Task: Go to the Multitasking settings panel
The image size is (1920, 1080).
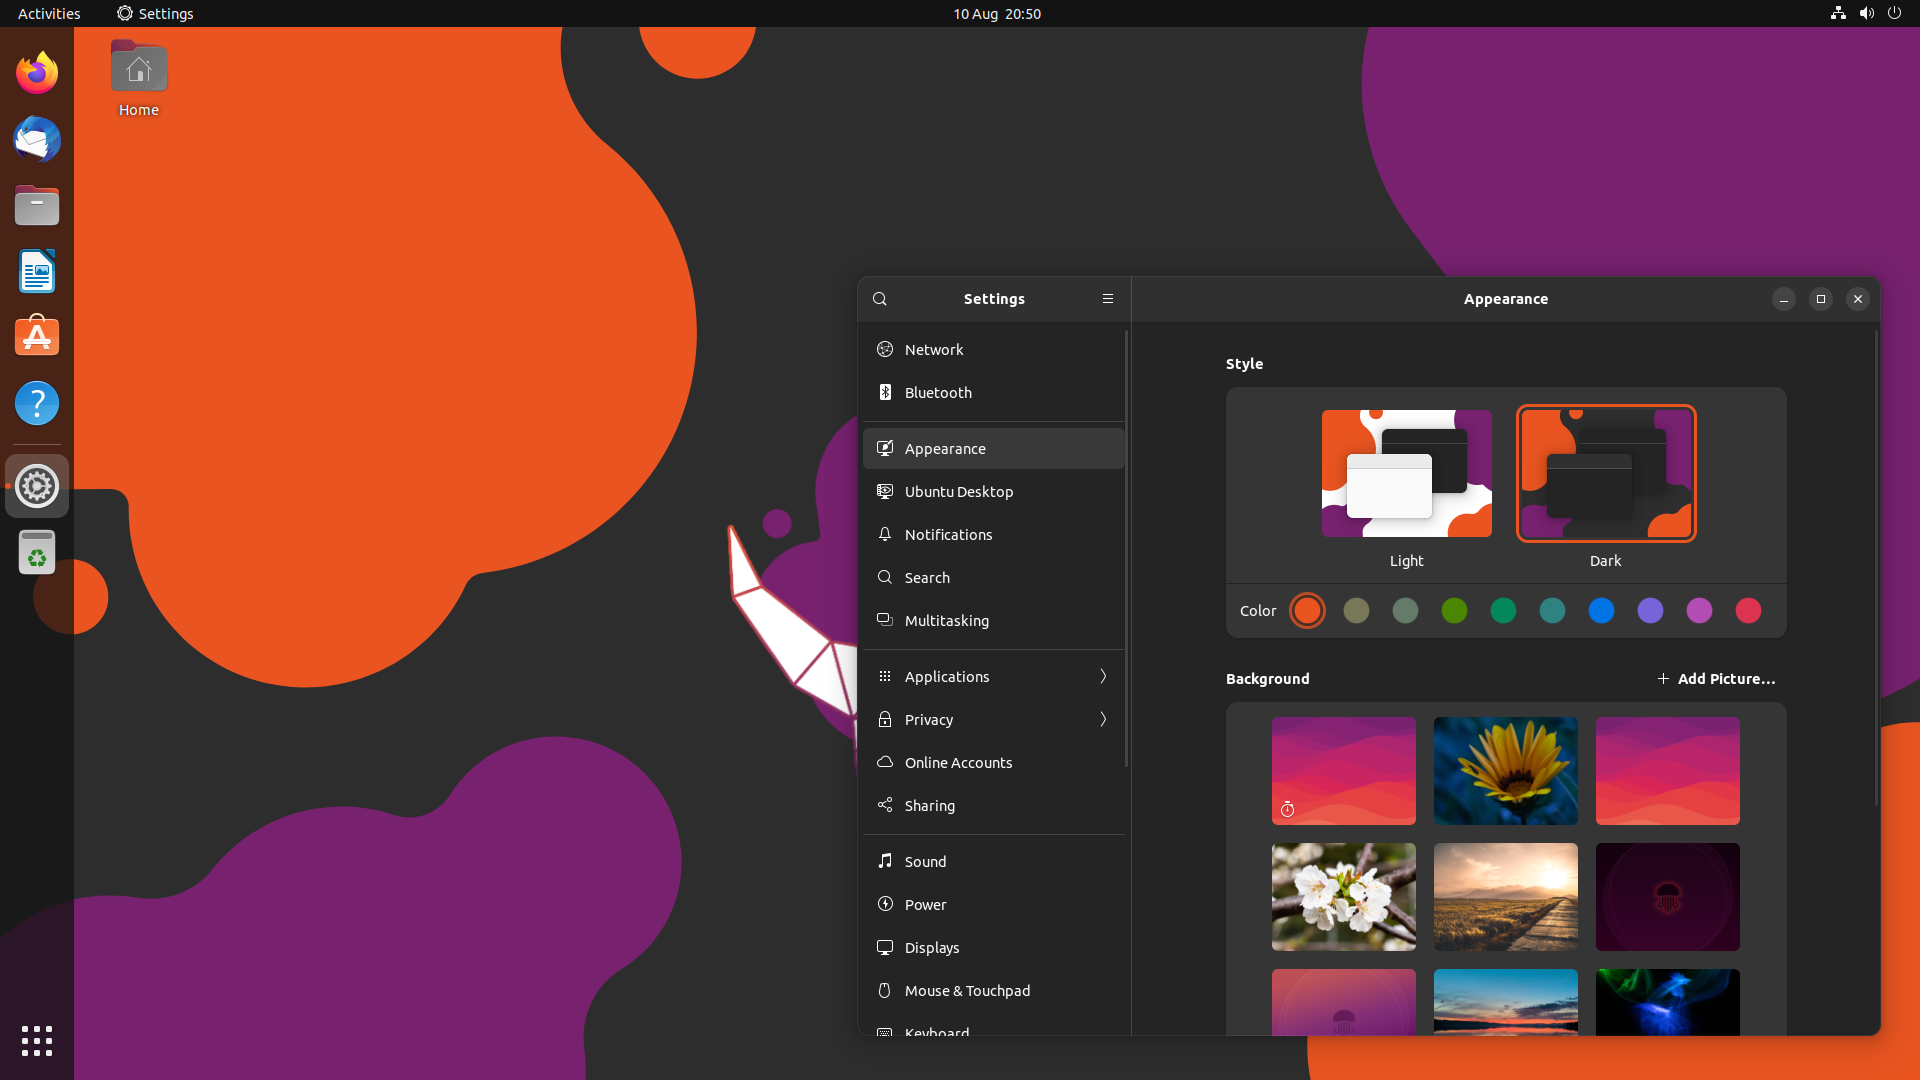Action: click(x=946, y=621)
